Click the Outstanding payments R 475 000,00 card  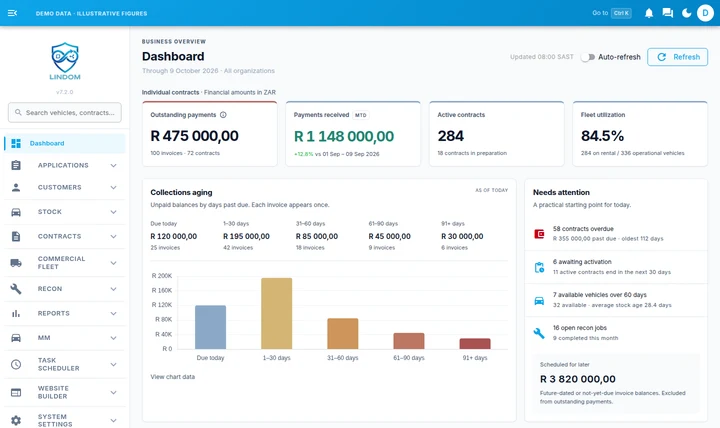209,134
